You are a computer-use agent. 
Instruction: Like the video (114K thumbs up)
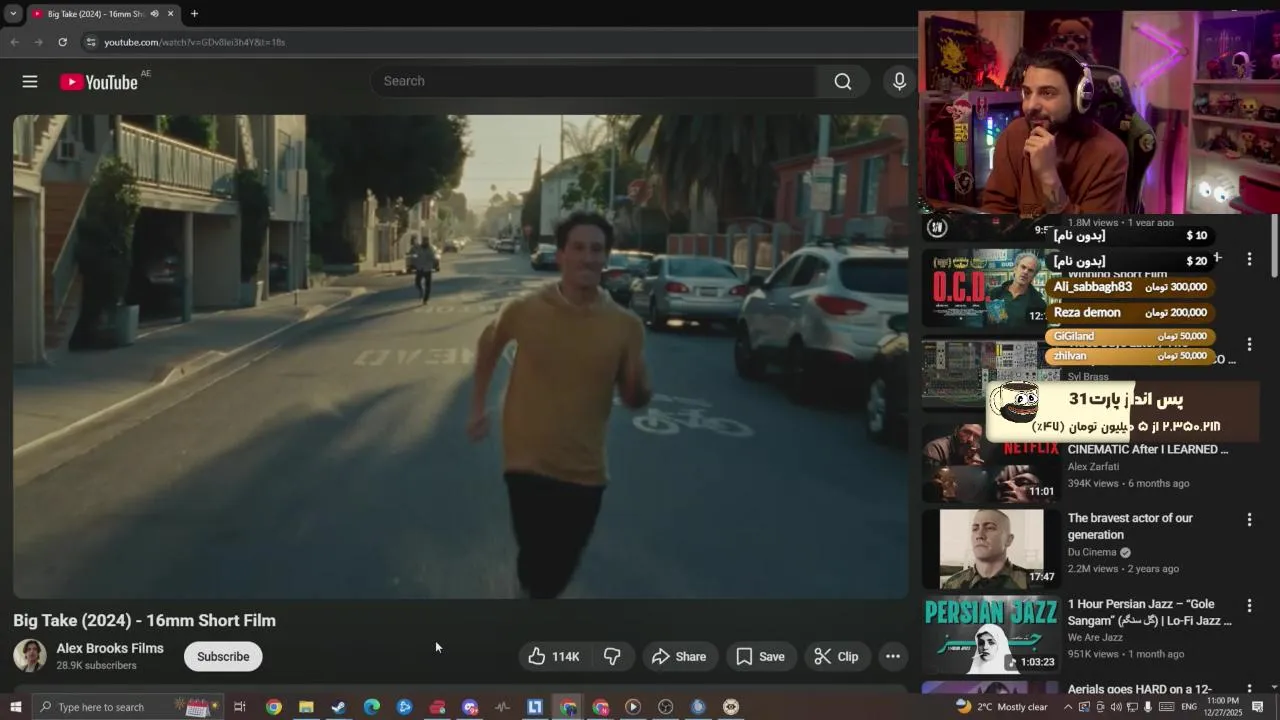pos(554,656)
